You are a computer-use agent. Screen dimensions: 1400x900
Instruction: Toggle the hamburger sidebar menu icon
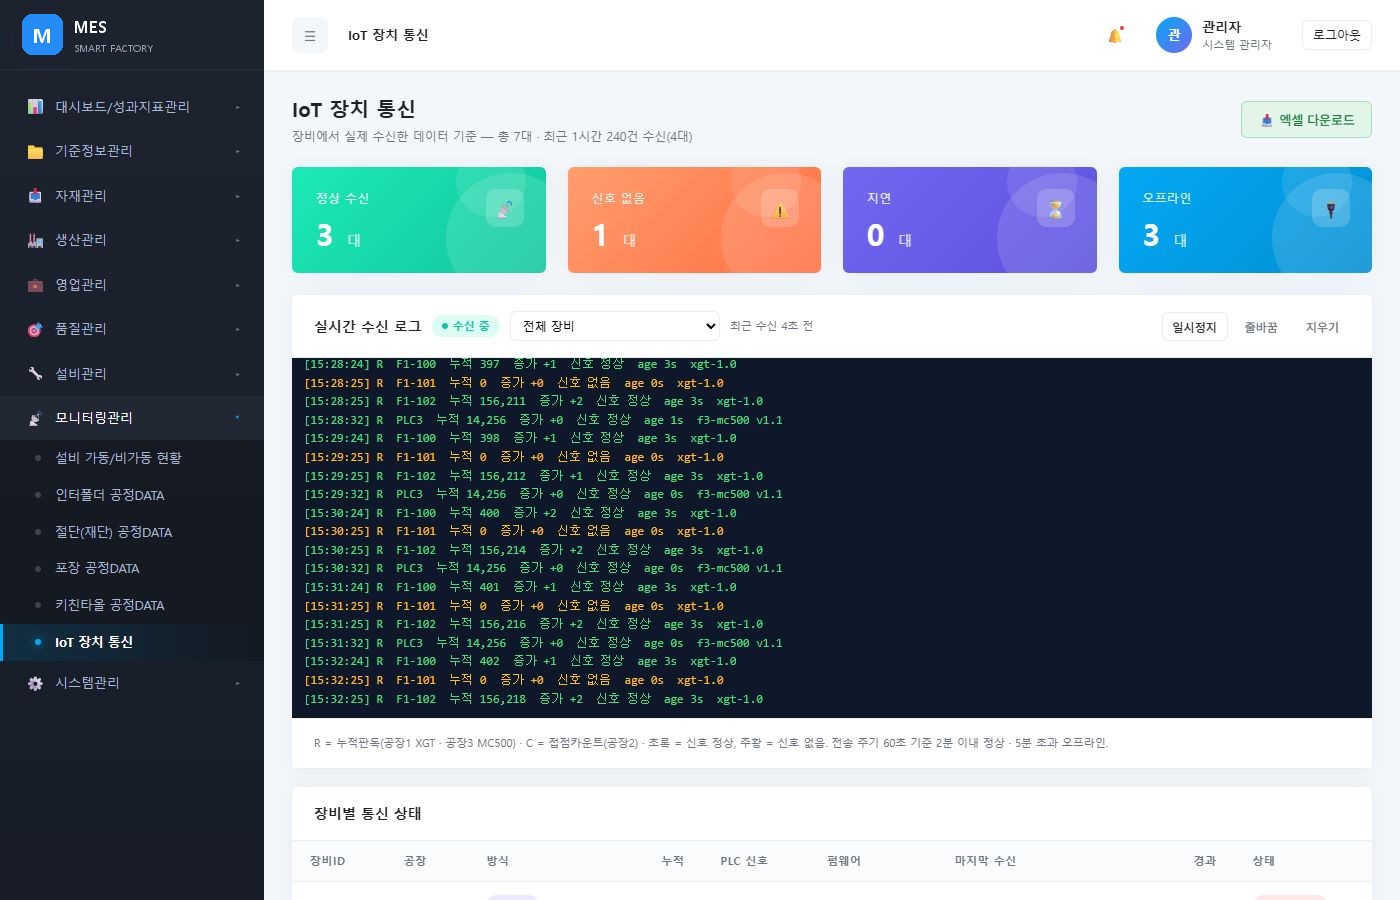(310, 35)
